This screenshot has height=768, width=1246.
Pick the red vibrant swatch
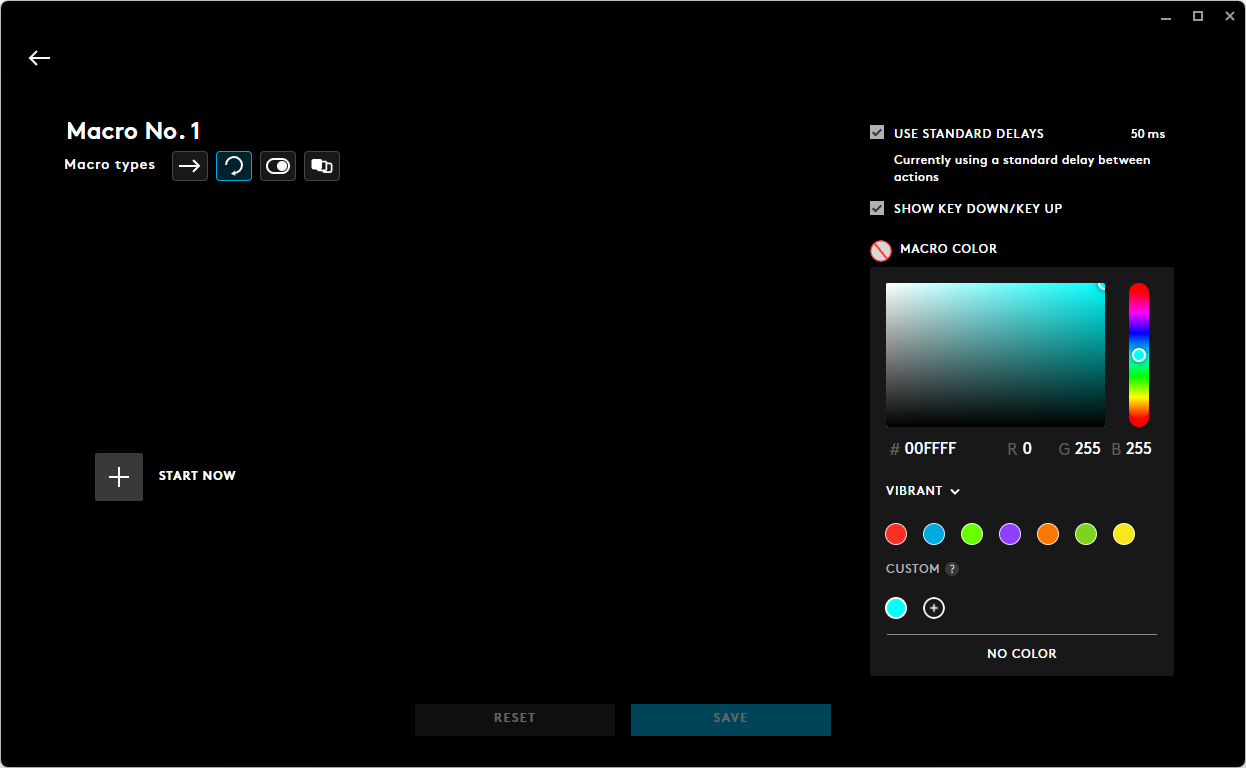pos(896,534)
